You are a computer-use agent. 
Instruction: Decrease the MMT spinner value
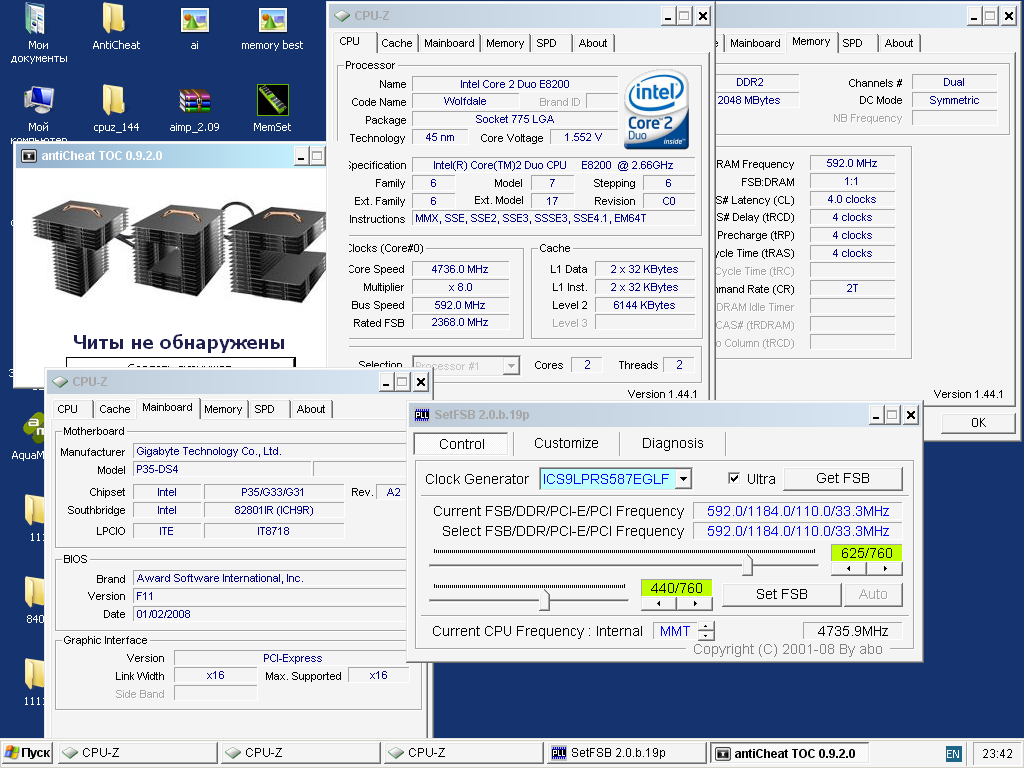coord(706,635)
